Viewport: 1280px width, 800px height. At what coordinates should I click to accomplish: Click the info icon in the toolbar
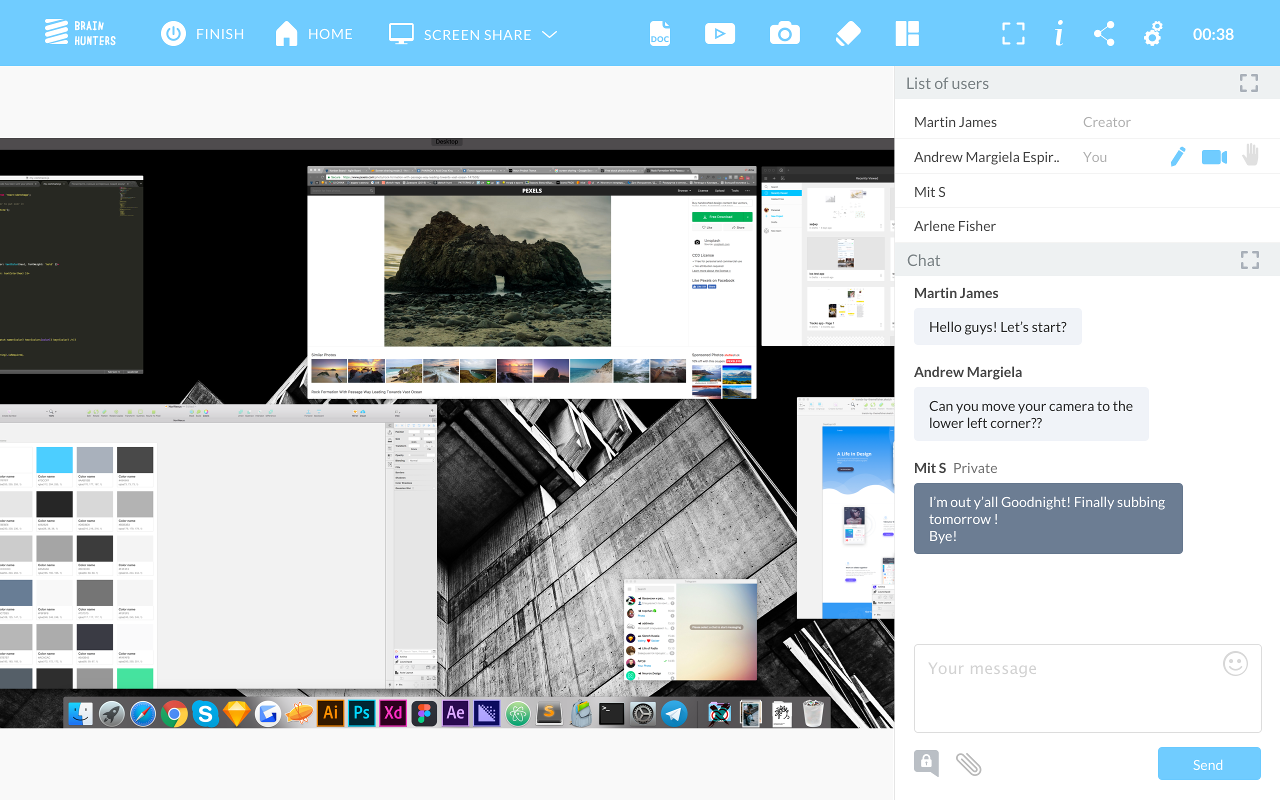coord(1058,33)
